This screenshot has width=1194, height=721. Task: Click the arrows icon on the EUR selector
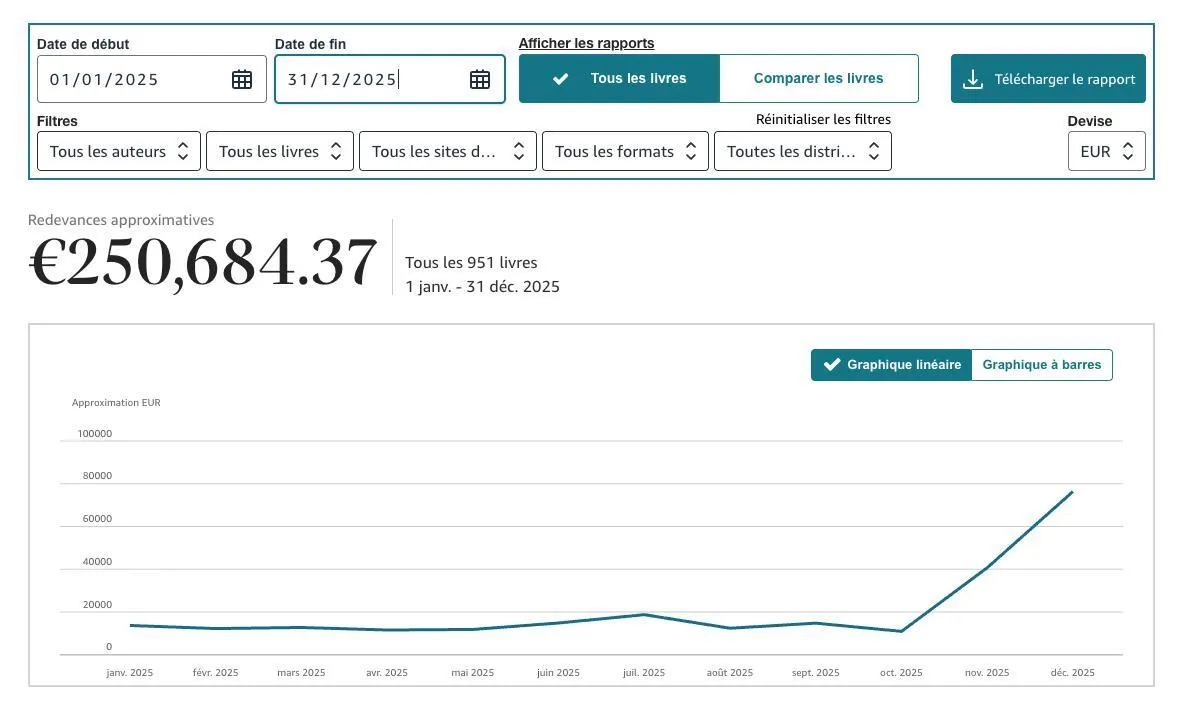[1128, 152]
